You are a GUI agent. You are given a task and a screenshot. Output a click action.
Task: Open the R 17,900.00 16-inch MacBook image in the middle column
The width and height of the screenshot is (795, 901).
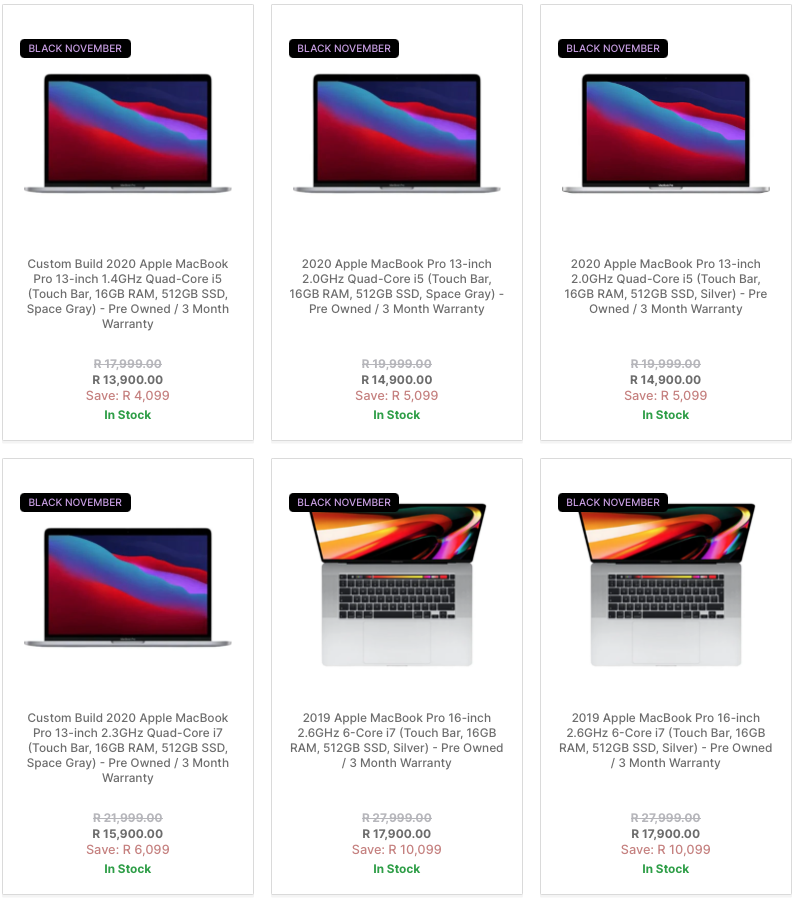coord(396,585)
